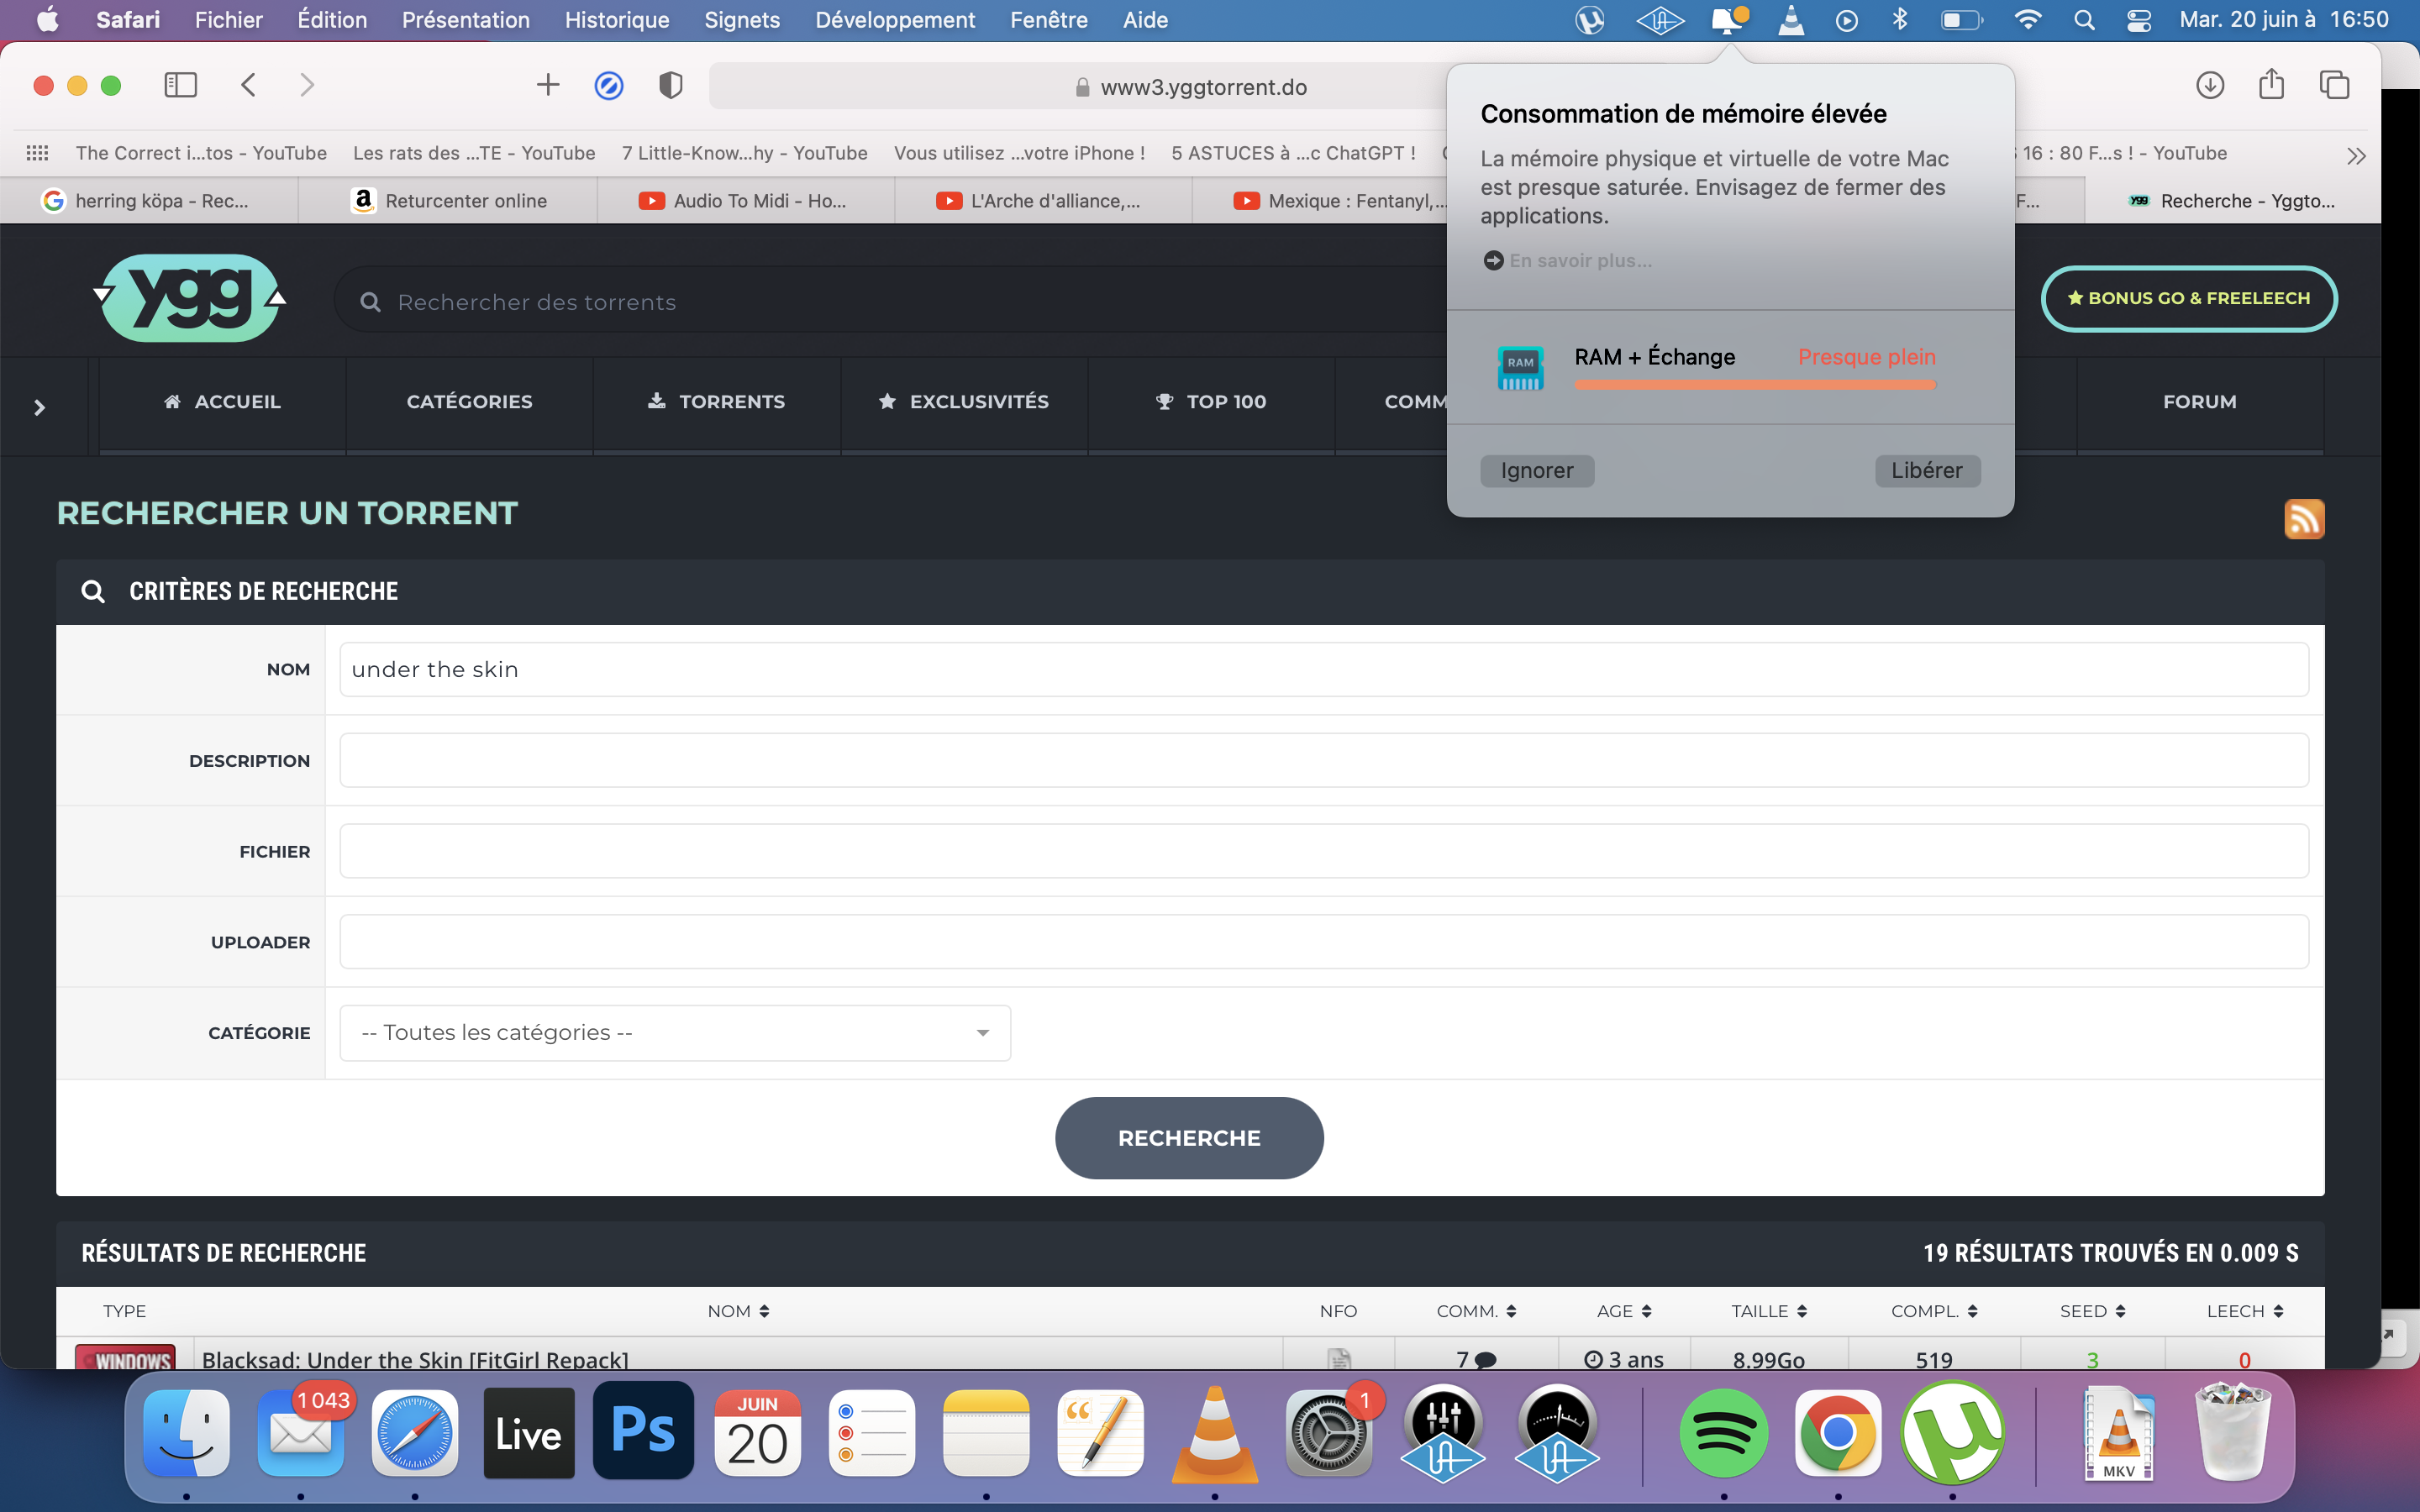Click Libérer in memory alert
2420x1512 pixels.
[x=1926, y=470]
